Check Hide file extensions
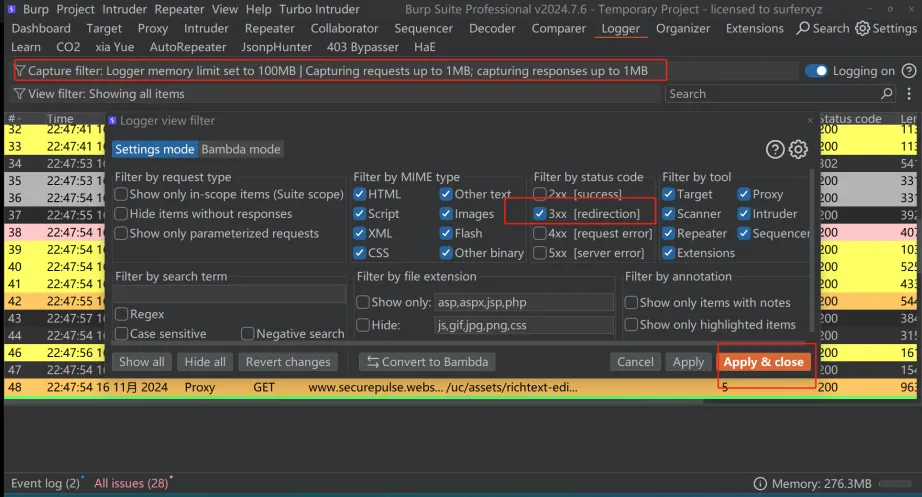Screen dimensions: 922x497 (363, 325)
